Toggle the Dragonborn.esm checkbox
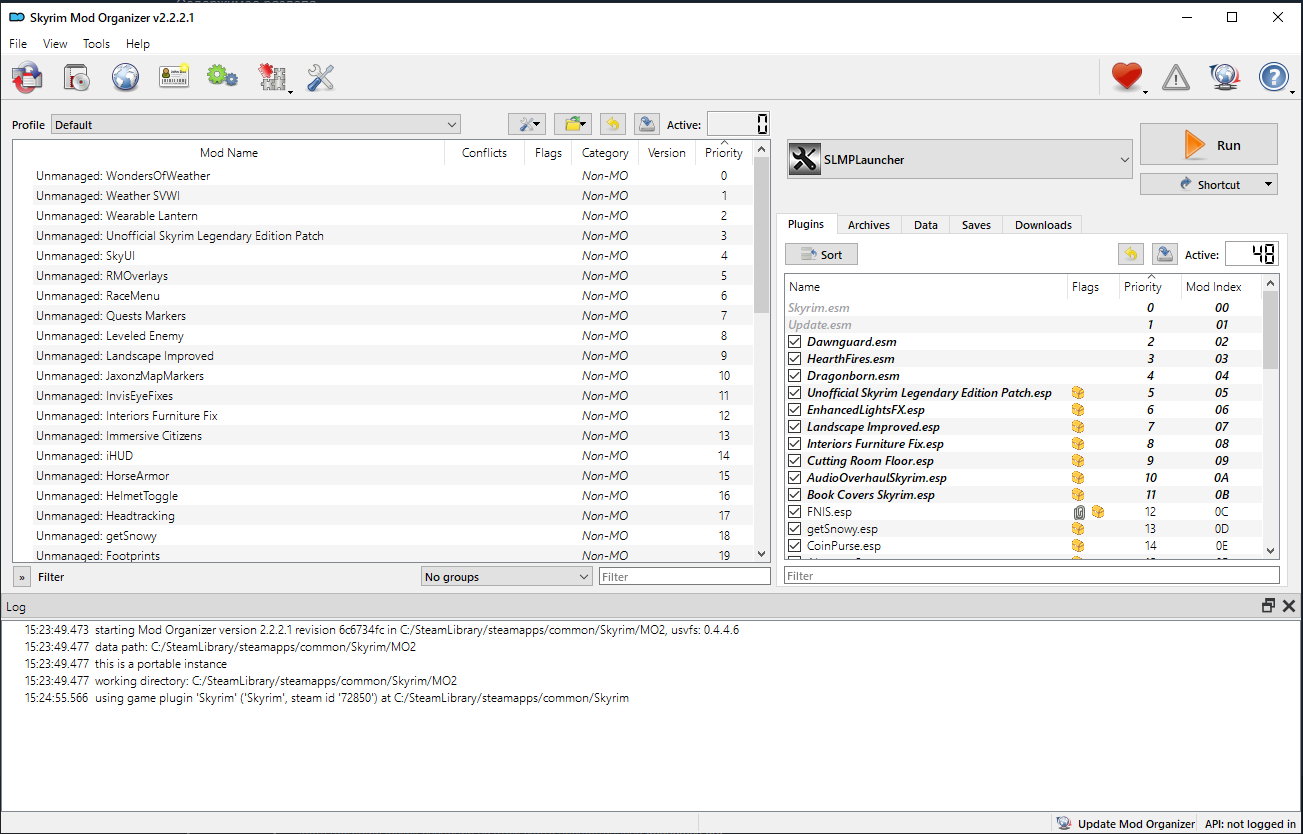The height and width of the screenshot is (834, 1303). (795, 376)
